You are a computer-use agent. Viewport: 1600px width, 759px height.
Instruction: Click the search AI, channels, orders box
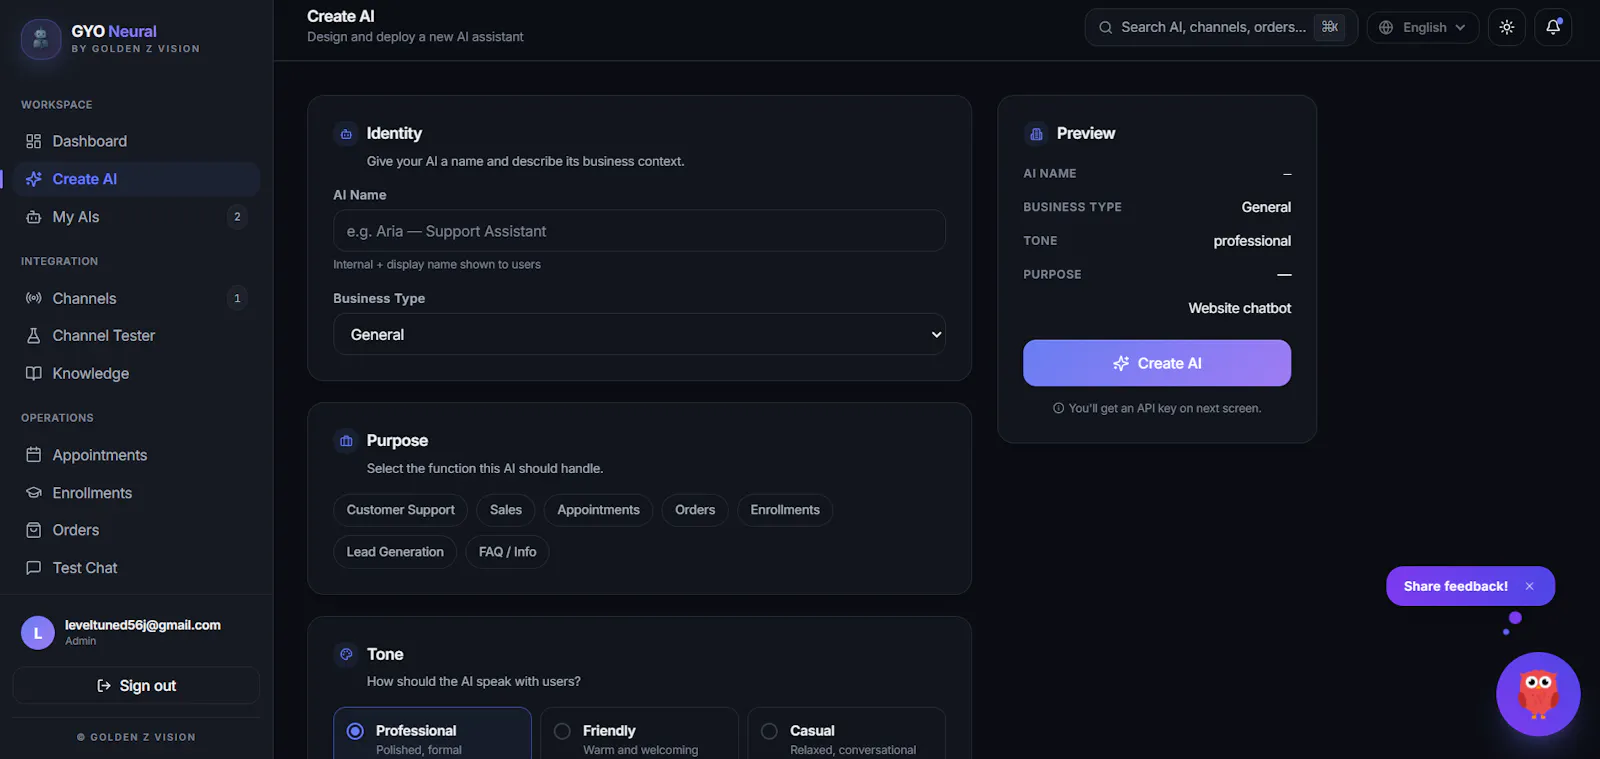pyautogui.click(x=1221, y=27)
